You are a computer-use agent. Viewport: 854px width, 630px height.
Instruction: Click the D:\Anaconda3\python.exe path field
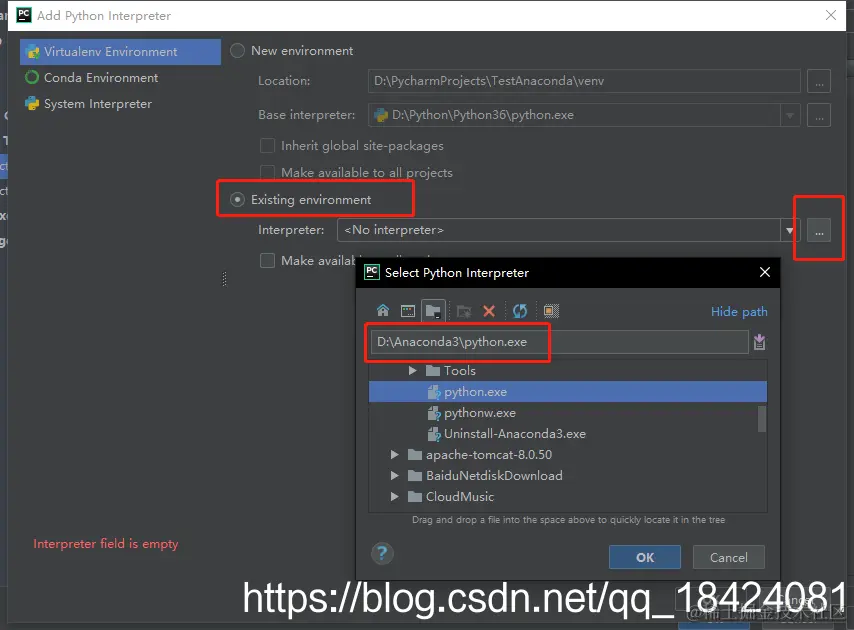click(x=559, y=342)
